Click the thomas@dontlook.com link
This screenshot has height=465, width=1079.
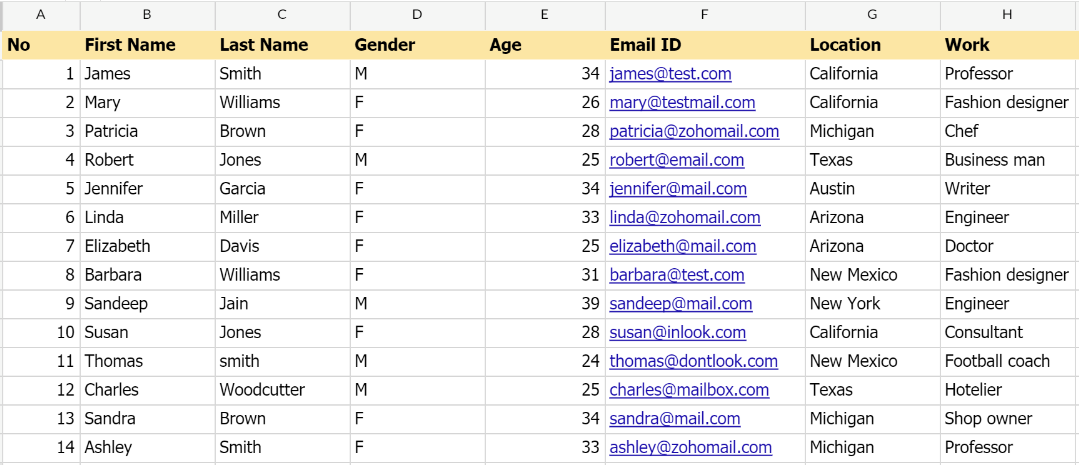[693, 361]
